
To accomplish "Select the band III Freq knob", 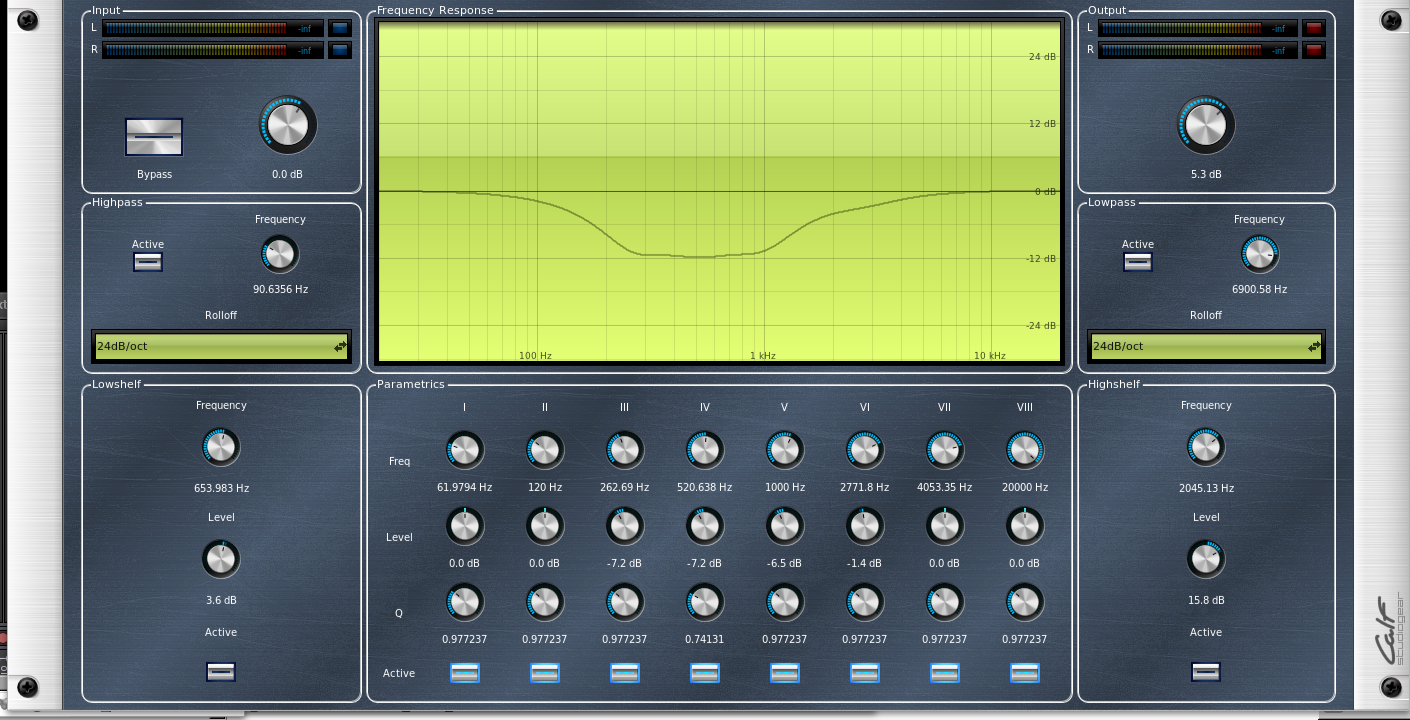I will point(625,451).
